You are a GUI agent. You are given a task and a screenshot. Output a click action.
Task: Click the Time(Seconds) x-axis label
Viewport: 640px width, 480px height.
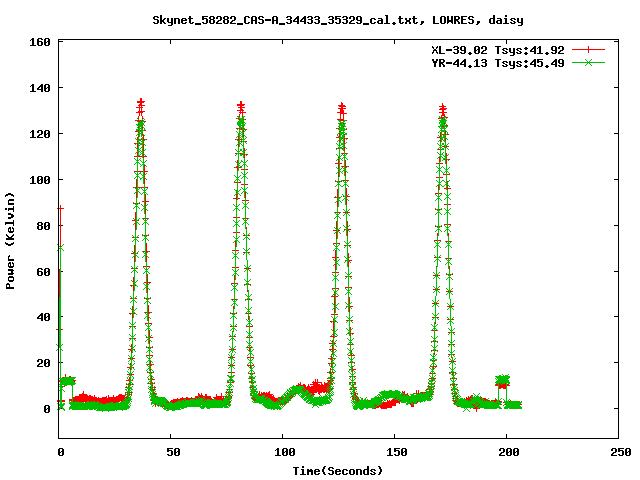338,471
